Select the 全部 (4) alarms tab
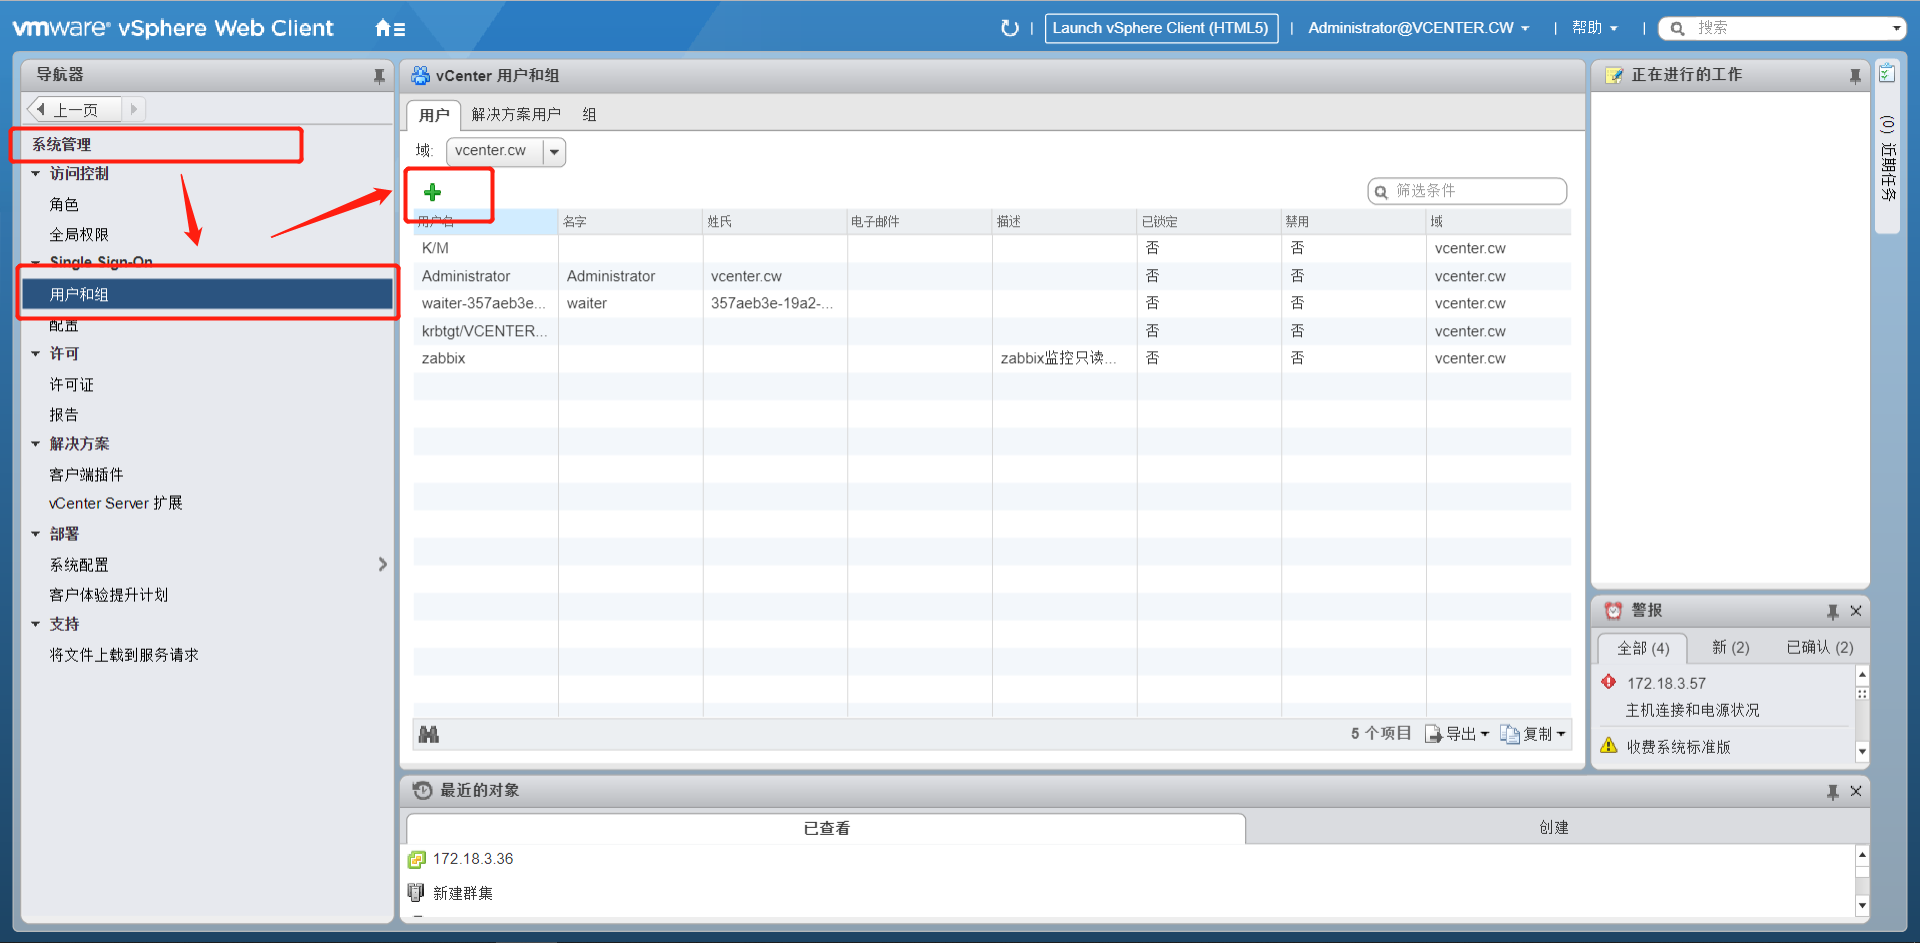Screen dimensions: 1920x943 1643,648
